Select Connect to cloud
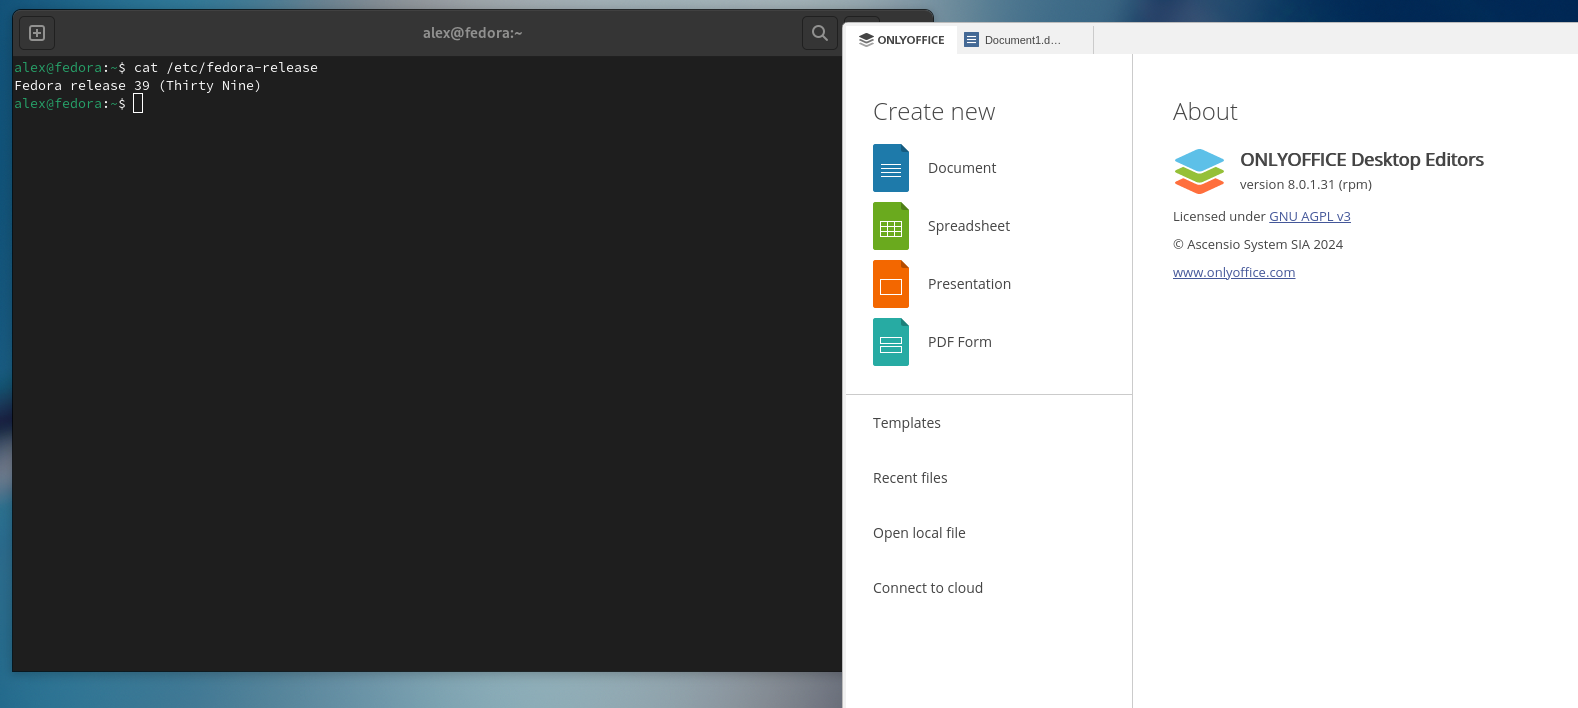Image resolution: width=1578 pixels, height=708 pixels. point(928,588)
